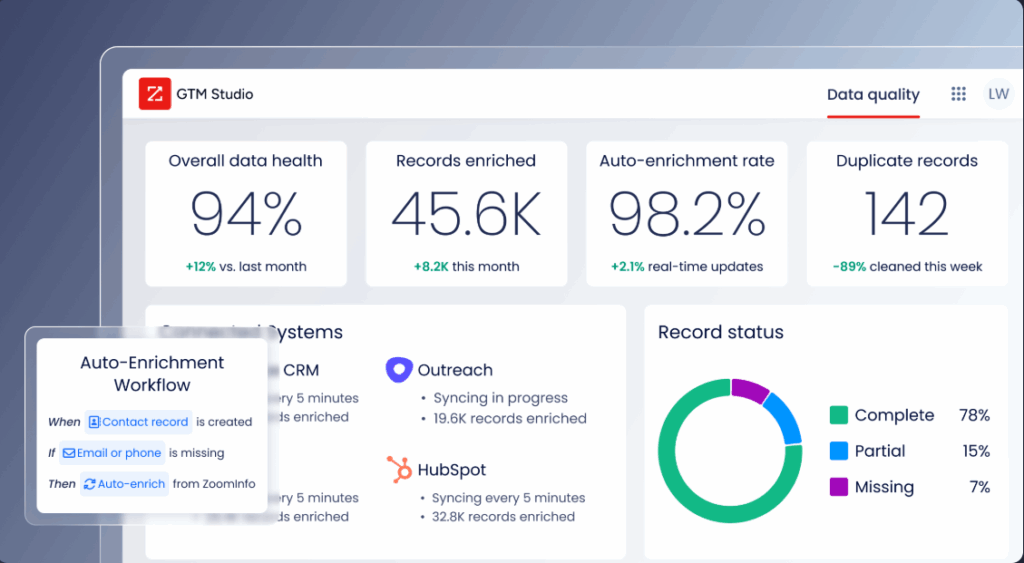Open the Duplicate records card
Image resolution: width=1024 pixels, height=563 pixels.
click(x=906, y=213)
